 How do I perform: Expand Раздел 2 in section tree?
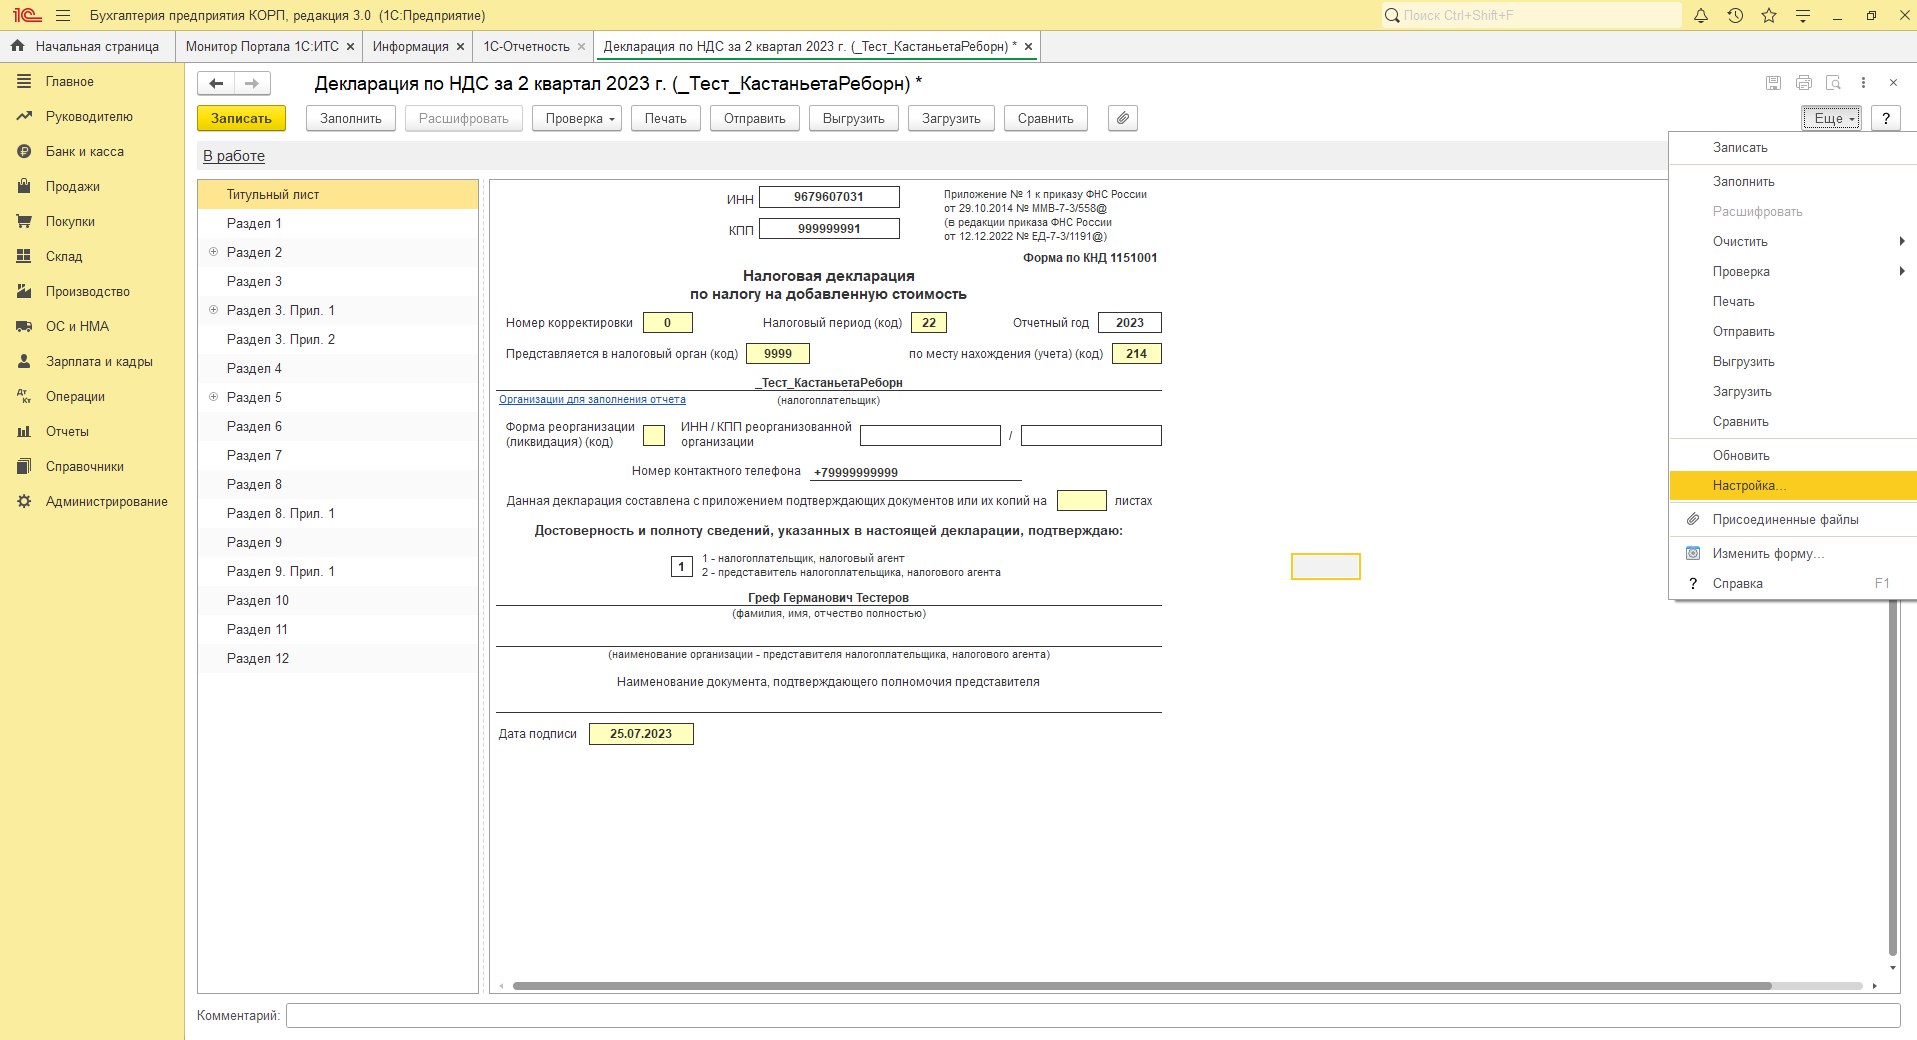coord(213,252)
